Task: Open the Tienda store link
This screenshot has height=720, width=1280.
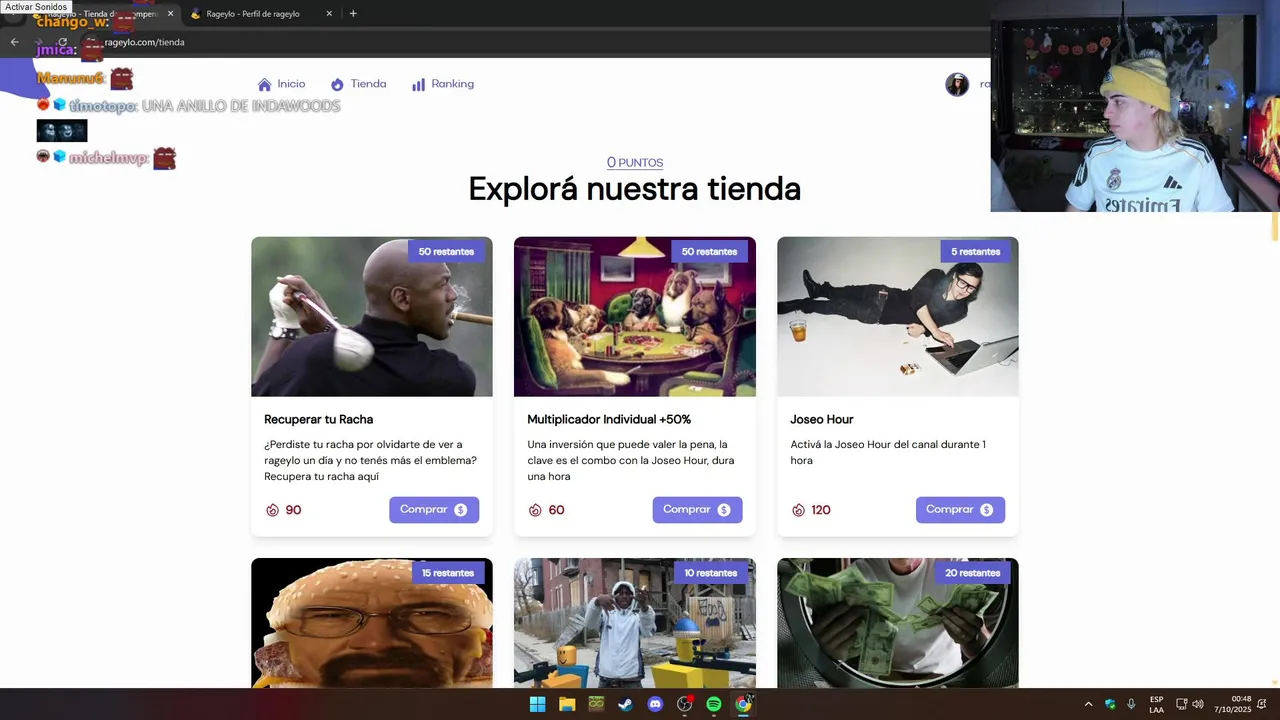Action: click(358, 84)
